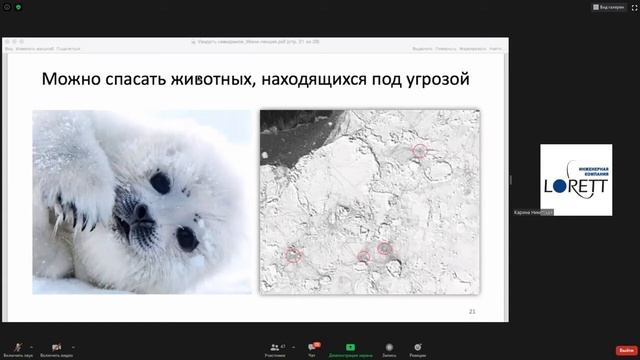Expand the arrow next to Participants
This screenshot has height=360, width=640.
[293, 347]
